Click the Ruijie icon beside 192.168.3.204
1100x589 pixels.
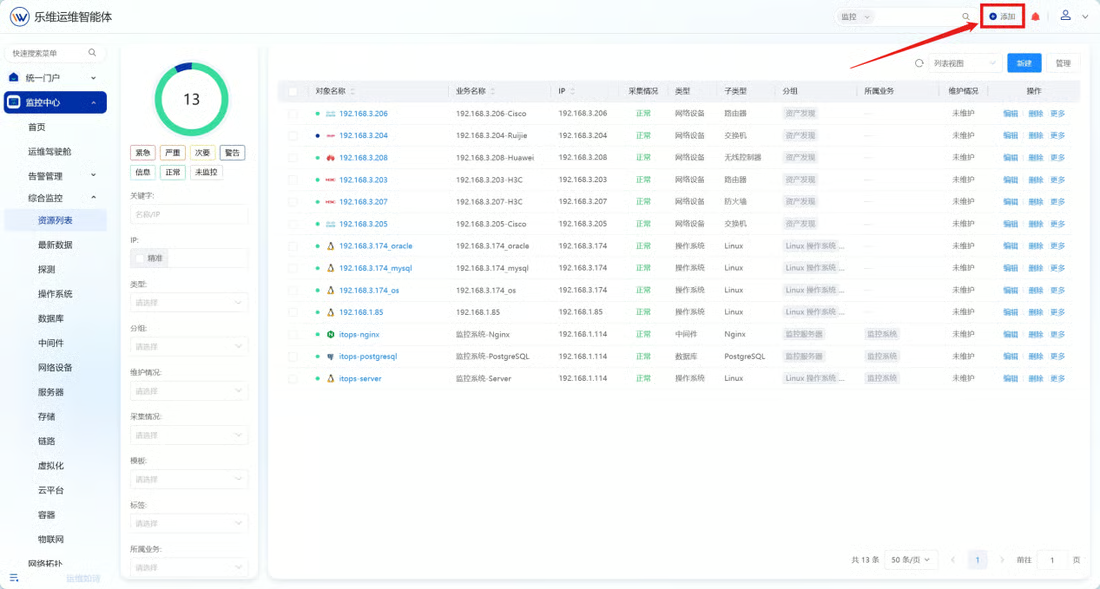click(x=330, y=135)
